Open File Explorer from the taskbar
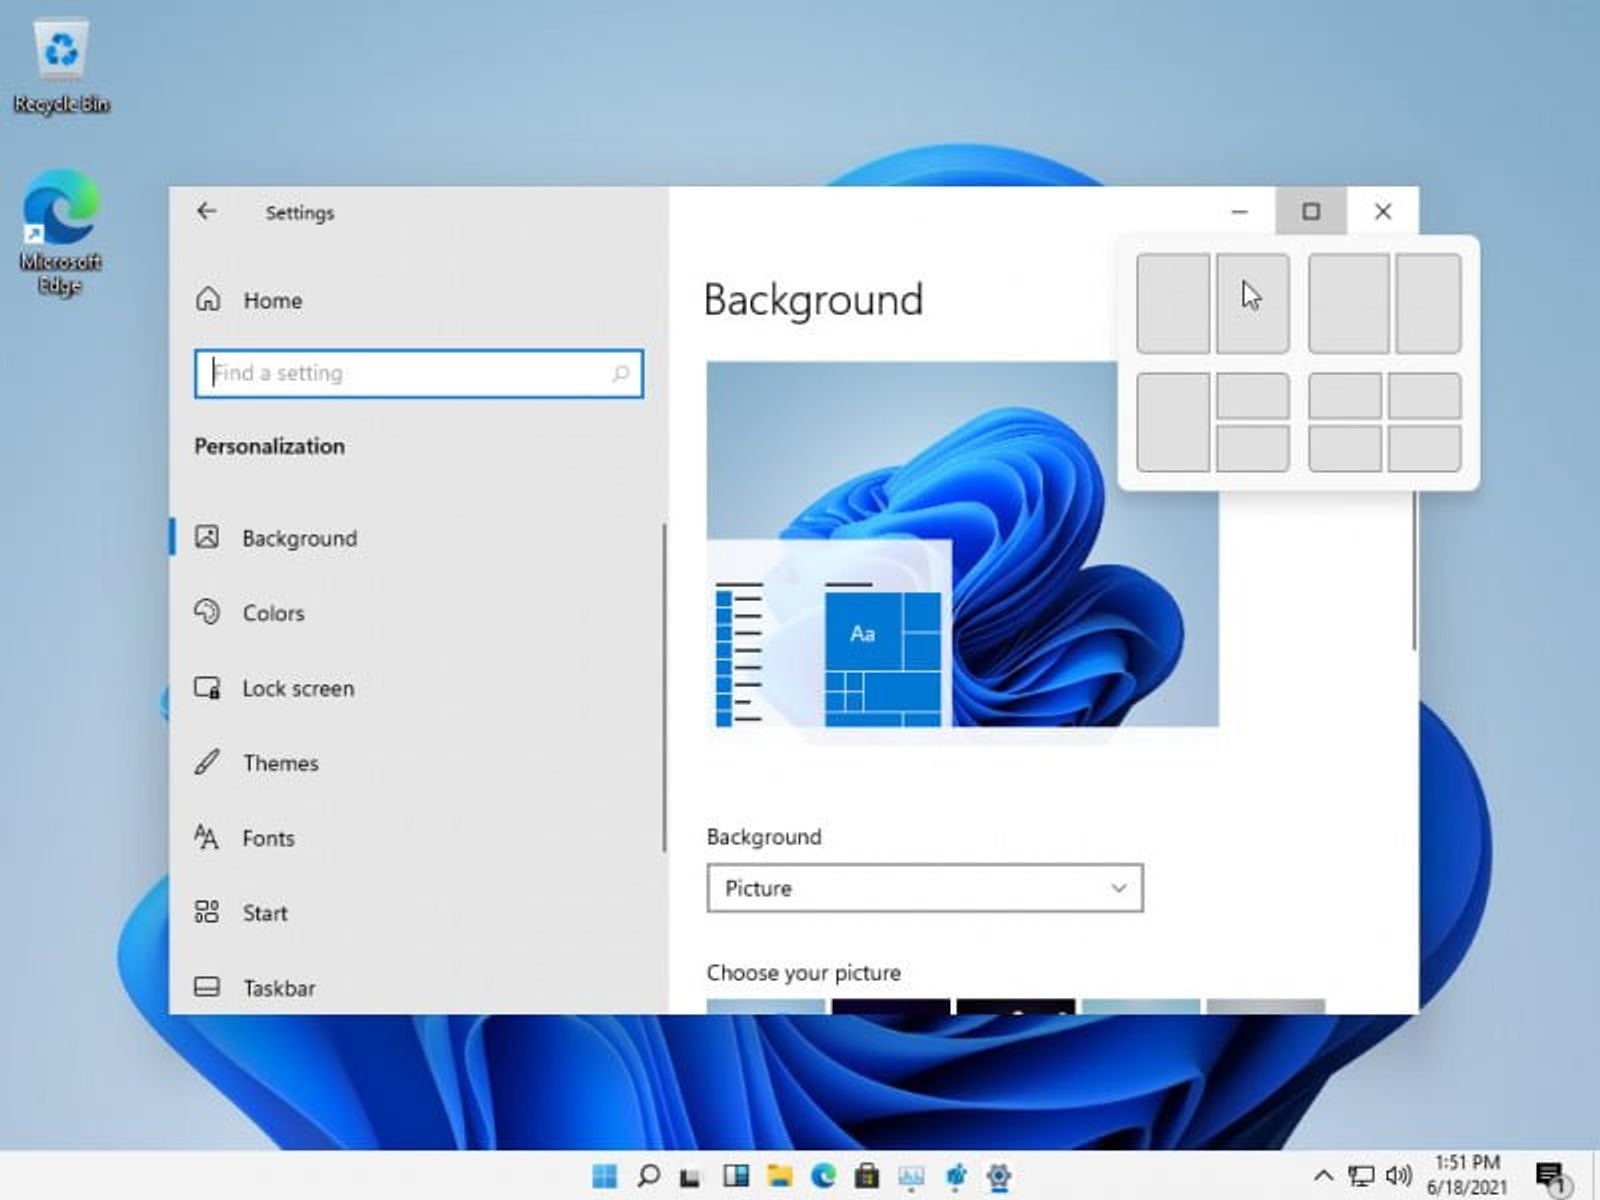Image resolution: width=1600 pixels, height=1200 pixels. tap(780, 1176)
